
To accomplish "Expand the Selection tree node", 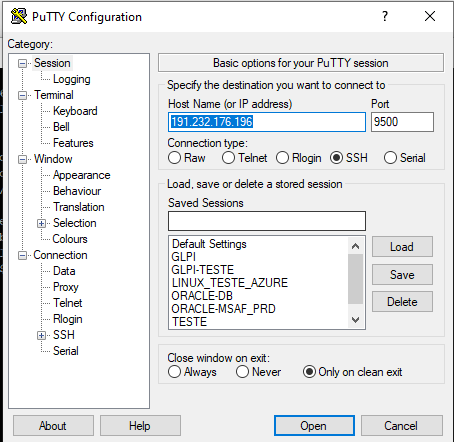I will (x=41, y=223).
